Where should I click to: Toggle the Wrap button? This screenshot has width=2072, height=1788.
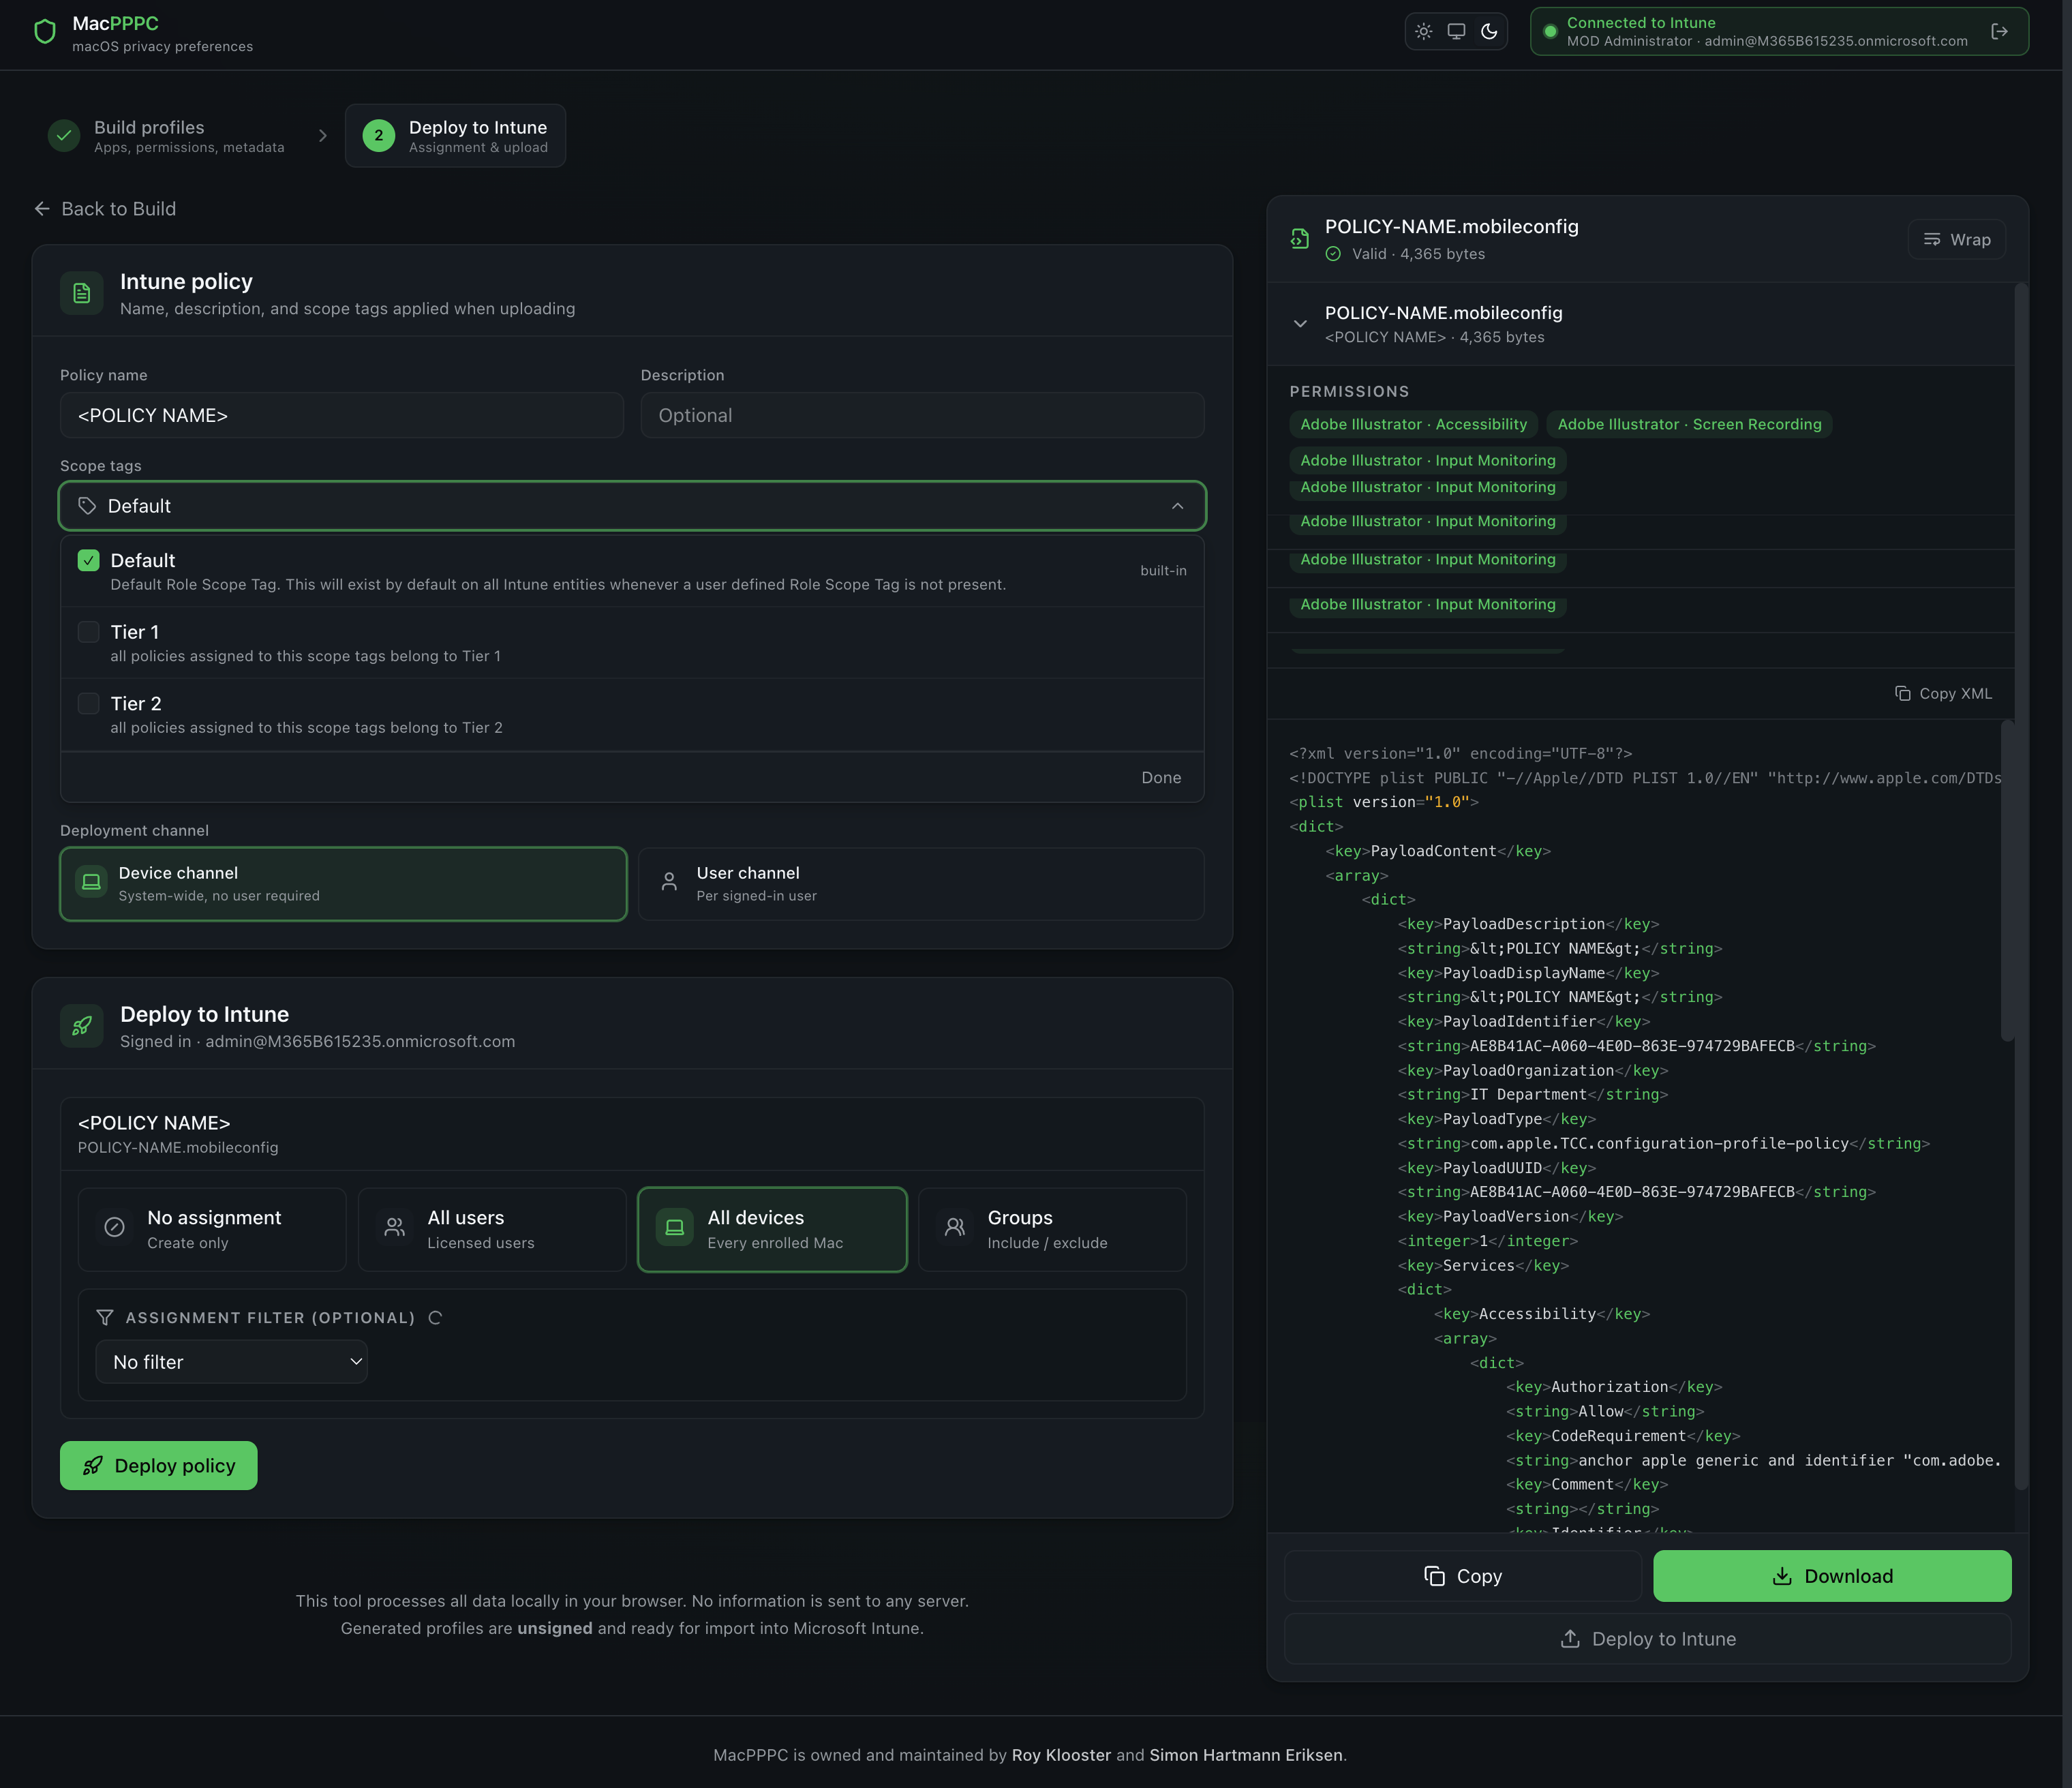[1957, 240]
